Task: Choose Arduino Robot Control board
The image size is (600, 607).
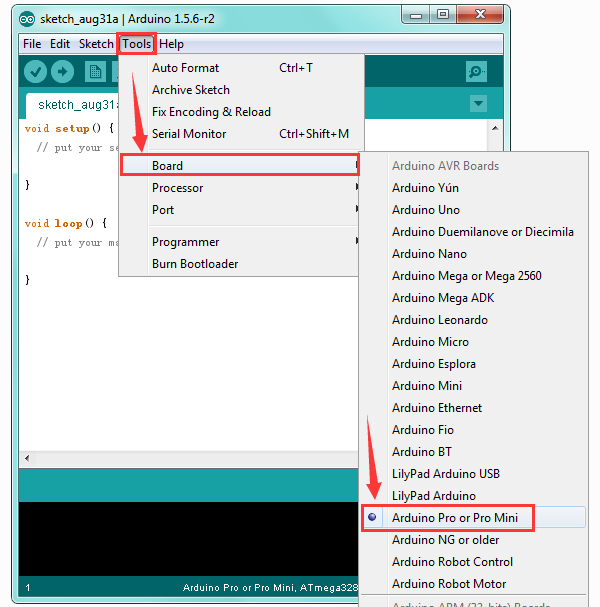Action: tap(473, 562)
